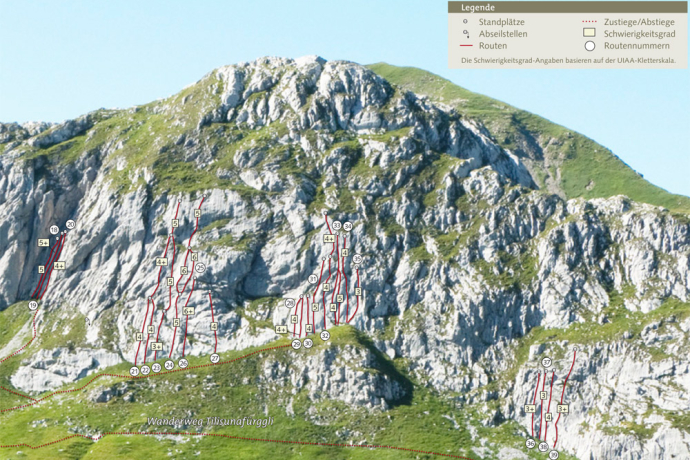Click the Legende header title

click(x=476, y=6)
